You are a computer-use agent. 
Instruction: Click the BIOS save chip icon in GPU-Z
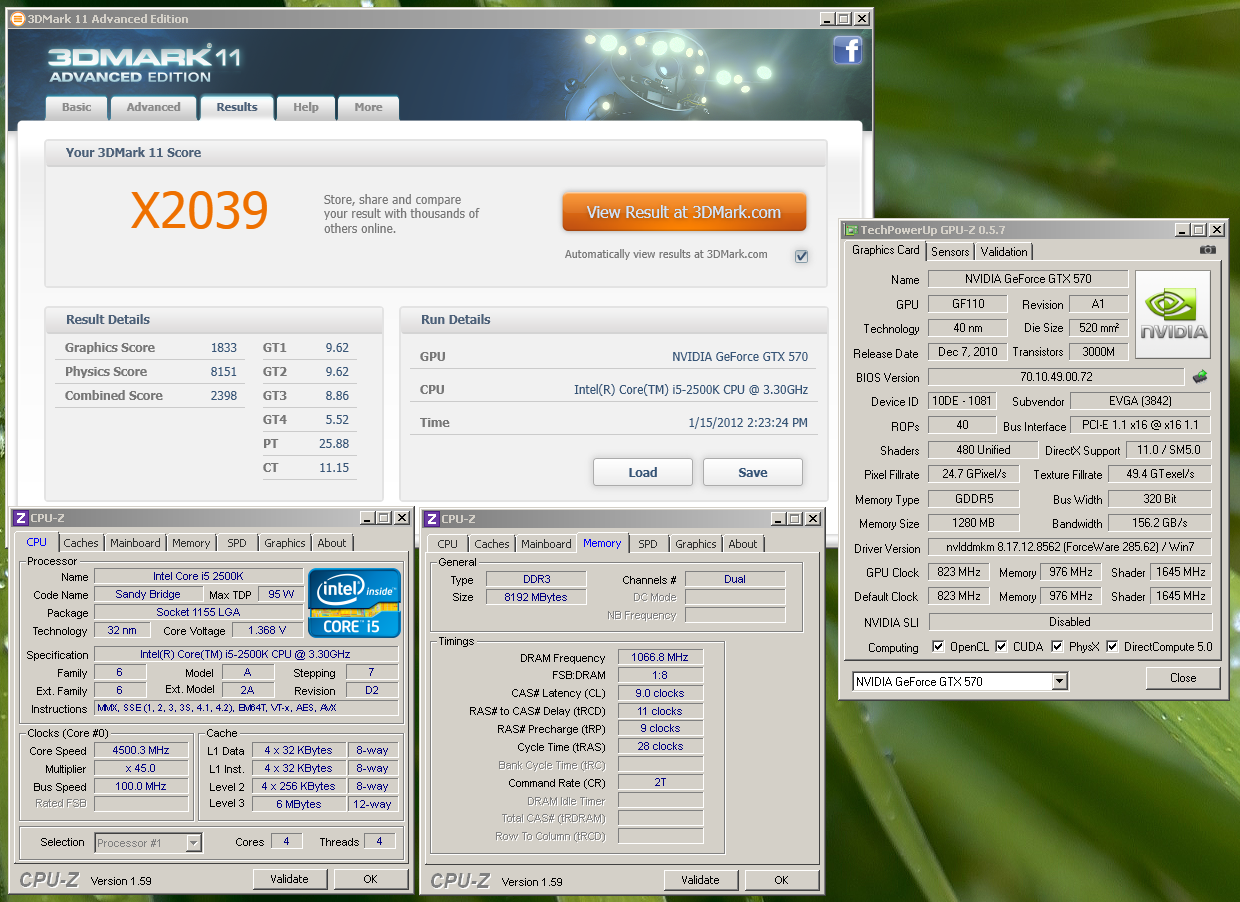pos(1200,377)
